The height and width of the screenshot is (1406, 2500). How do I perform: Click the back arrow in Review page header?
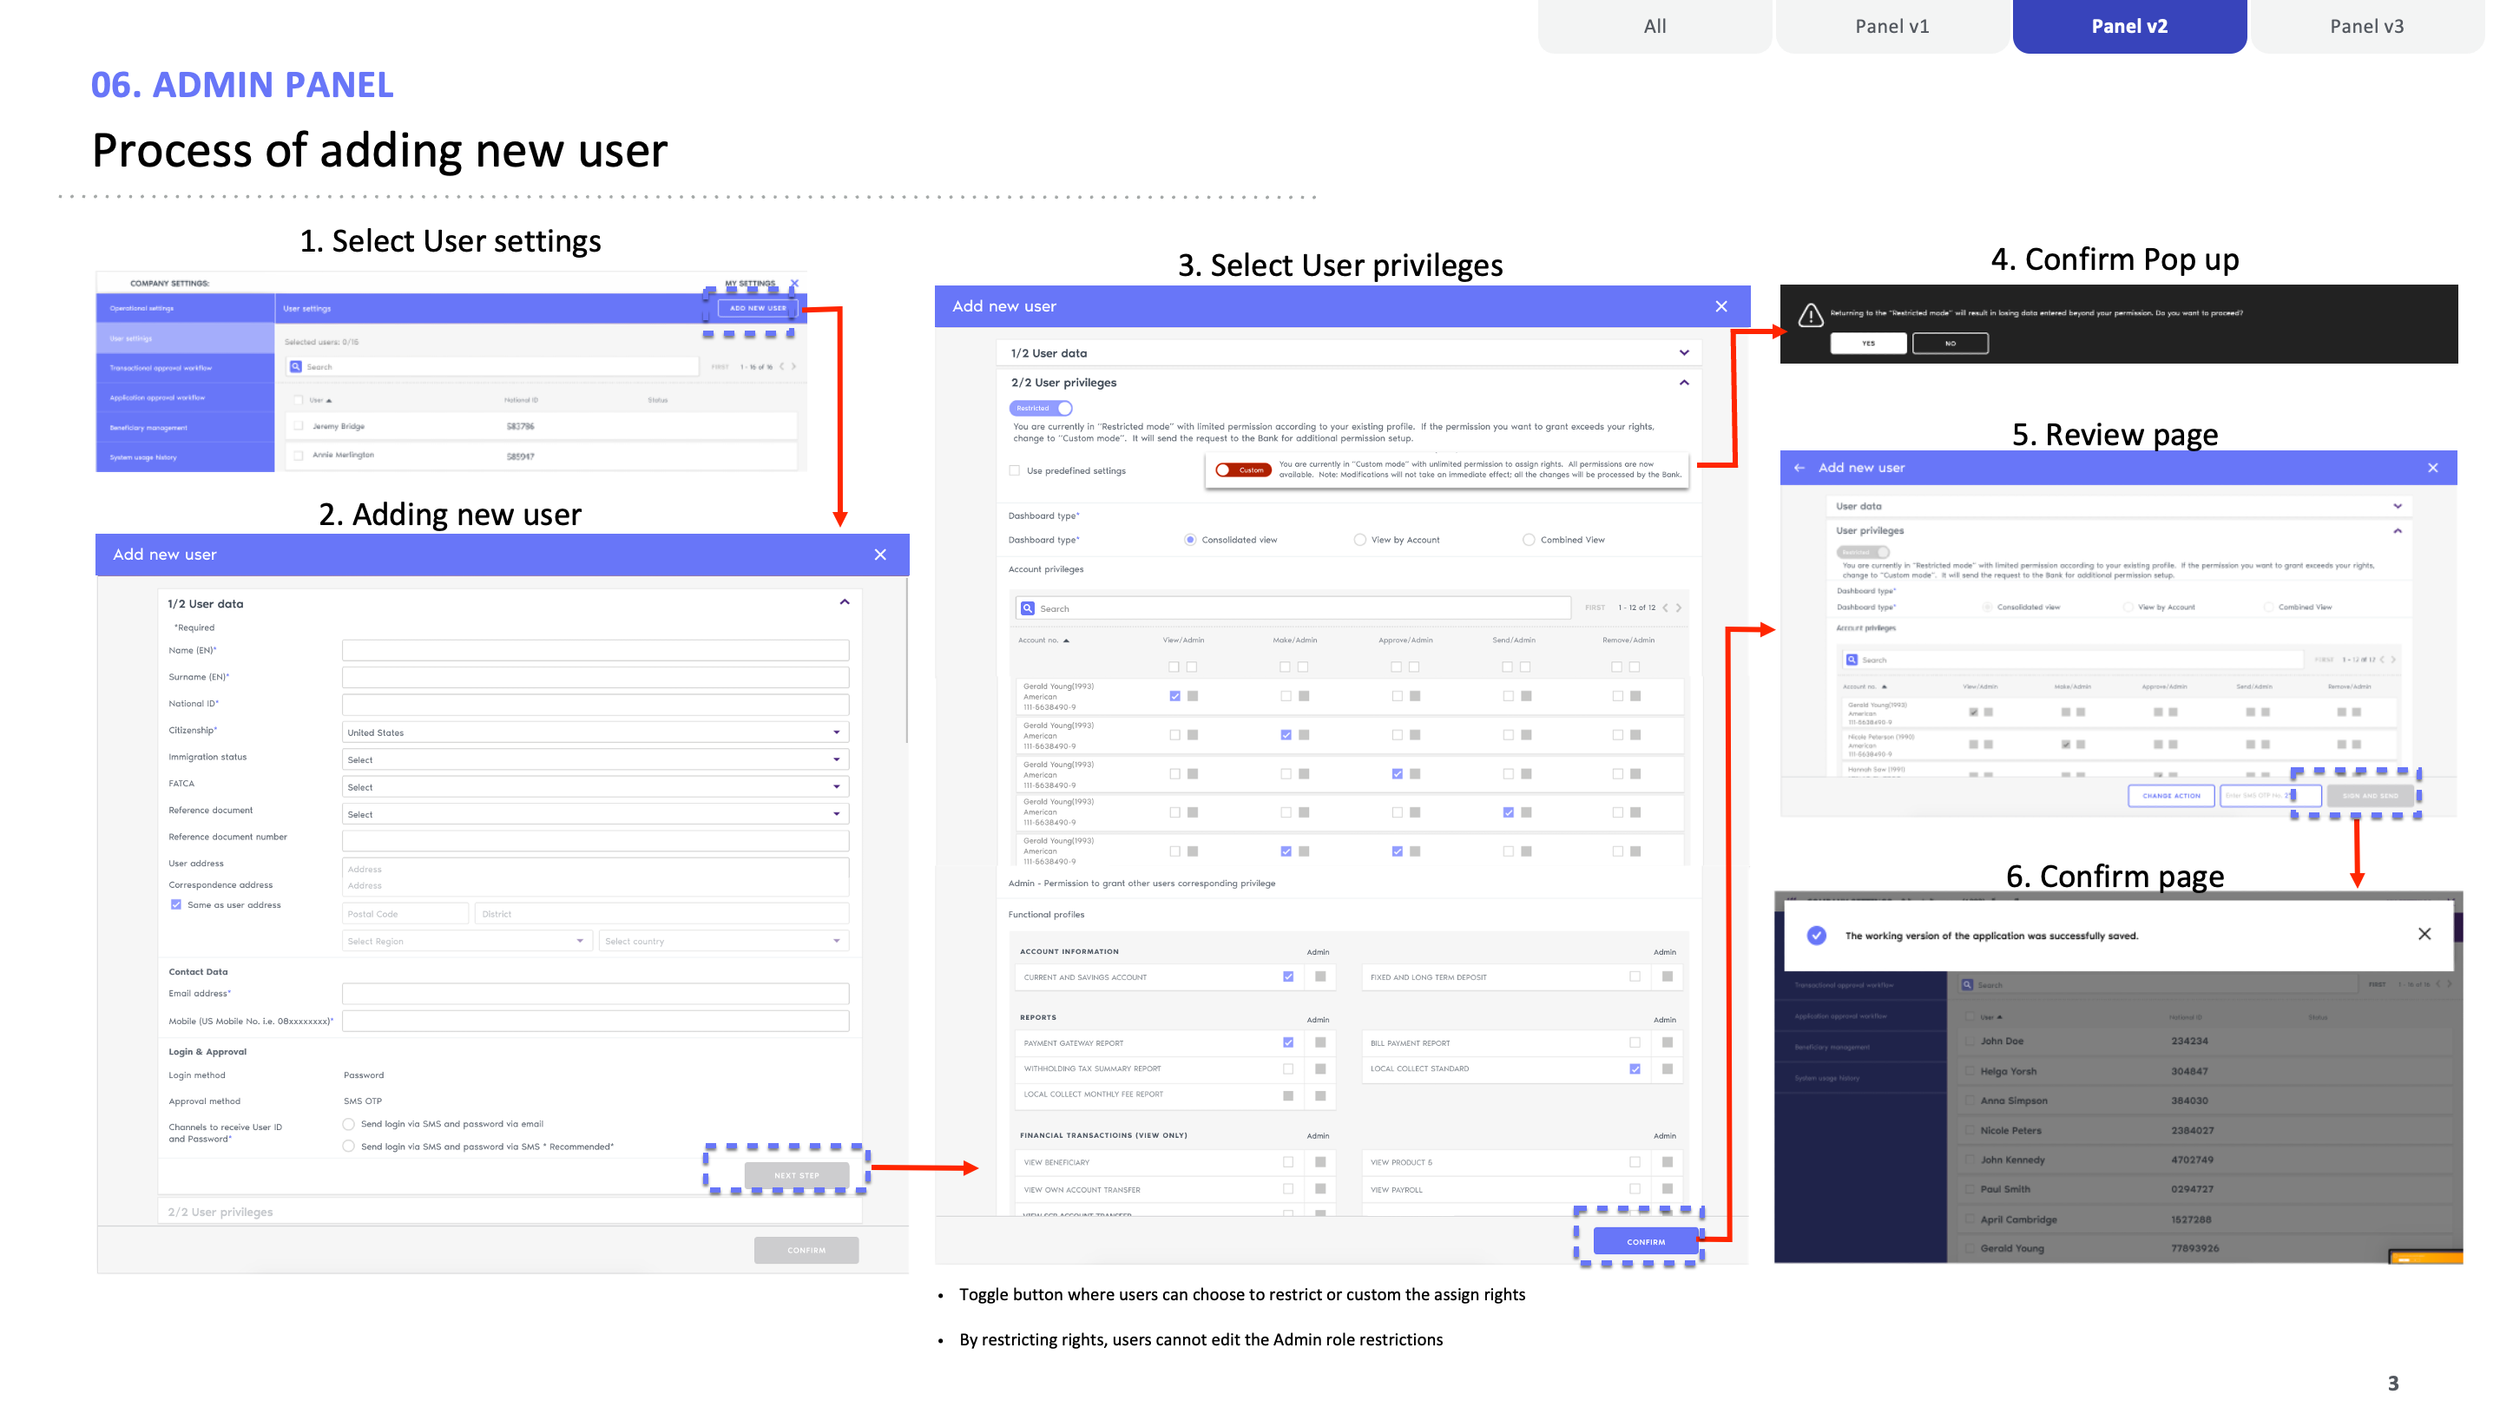point(1799,468)
